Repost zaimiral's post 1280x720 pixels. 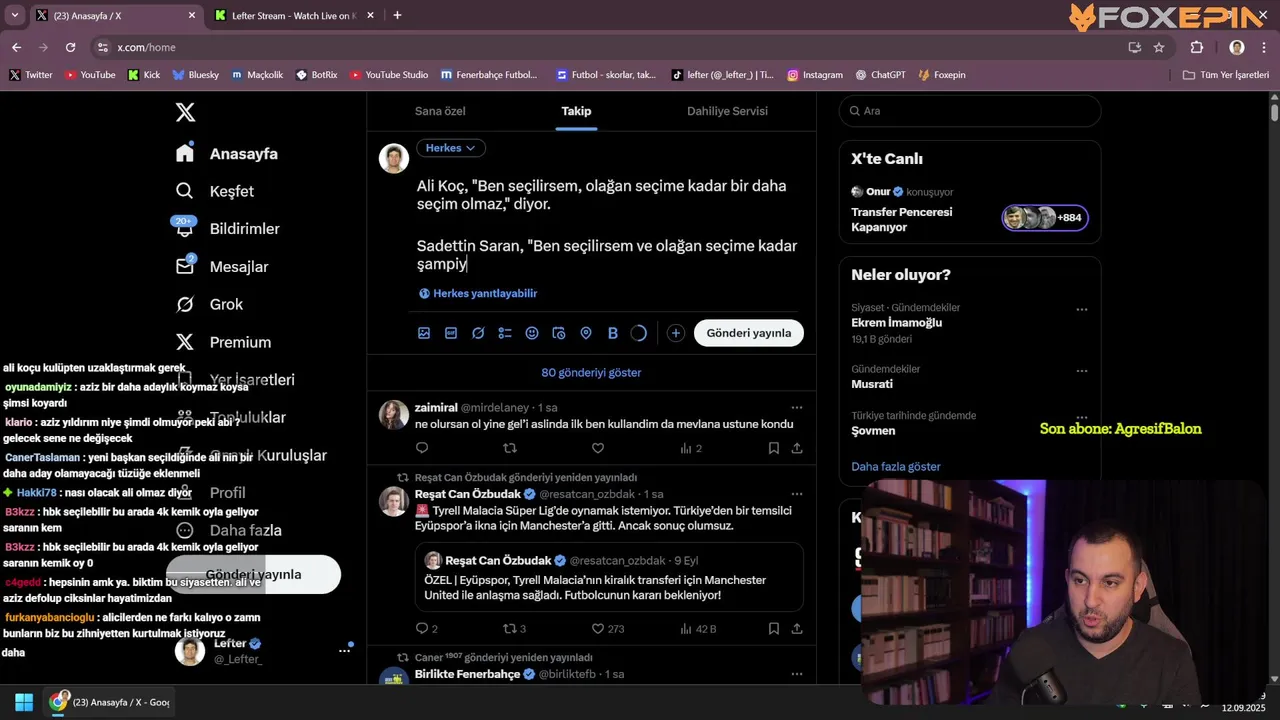tap(510, 448)
